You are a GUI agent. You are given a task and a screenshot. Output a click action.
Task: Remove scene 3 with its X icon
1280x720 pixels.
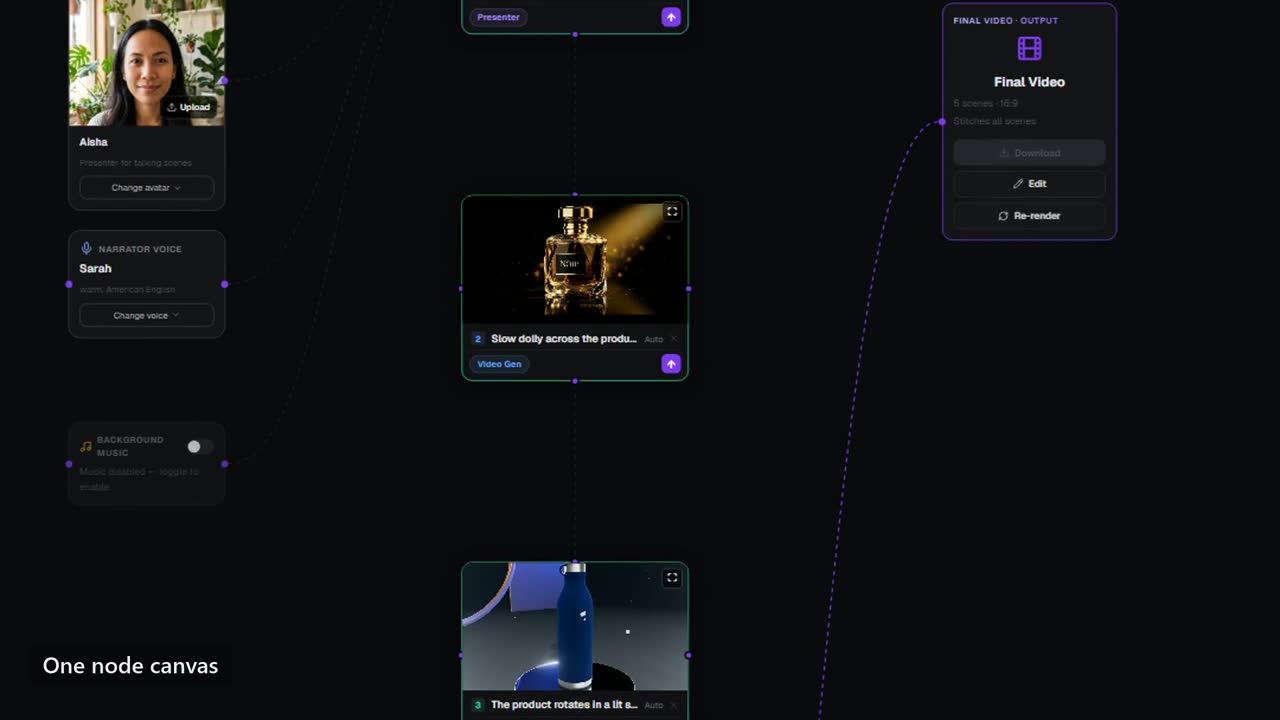[x=673, y=705]
